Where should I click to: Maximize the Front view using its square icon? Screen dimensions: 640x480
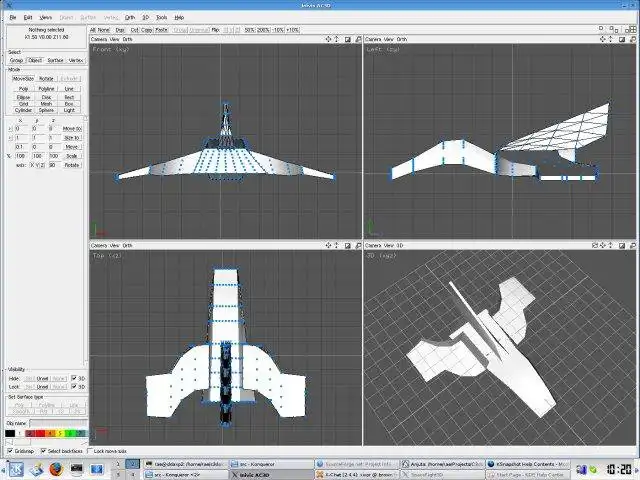[348, 40]
